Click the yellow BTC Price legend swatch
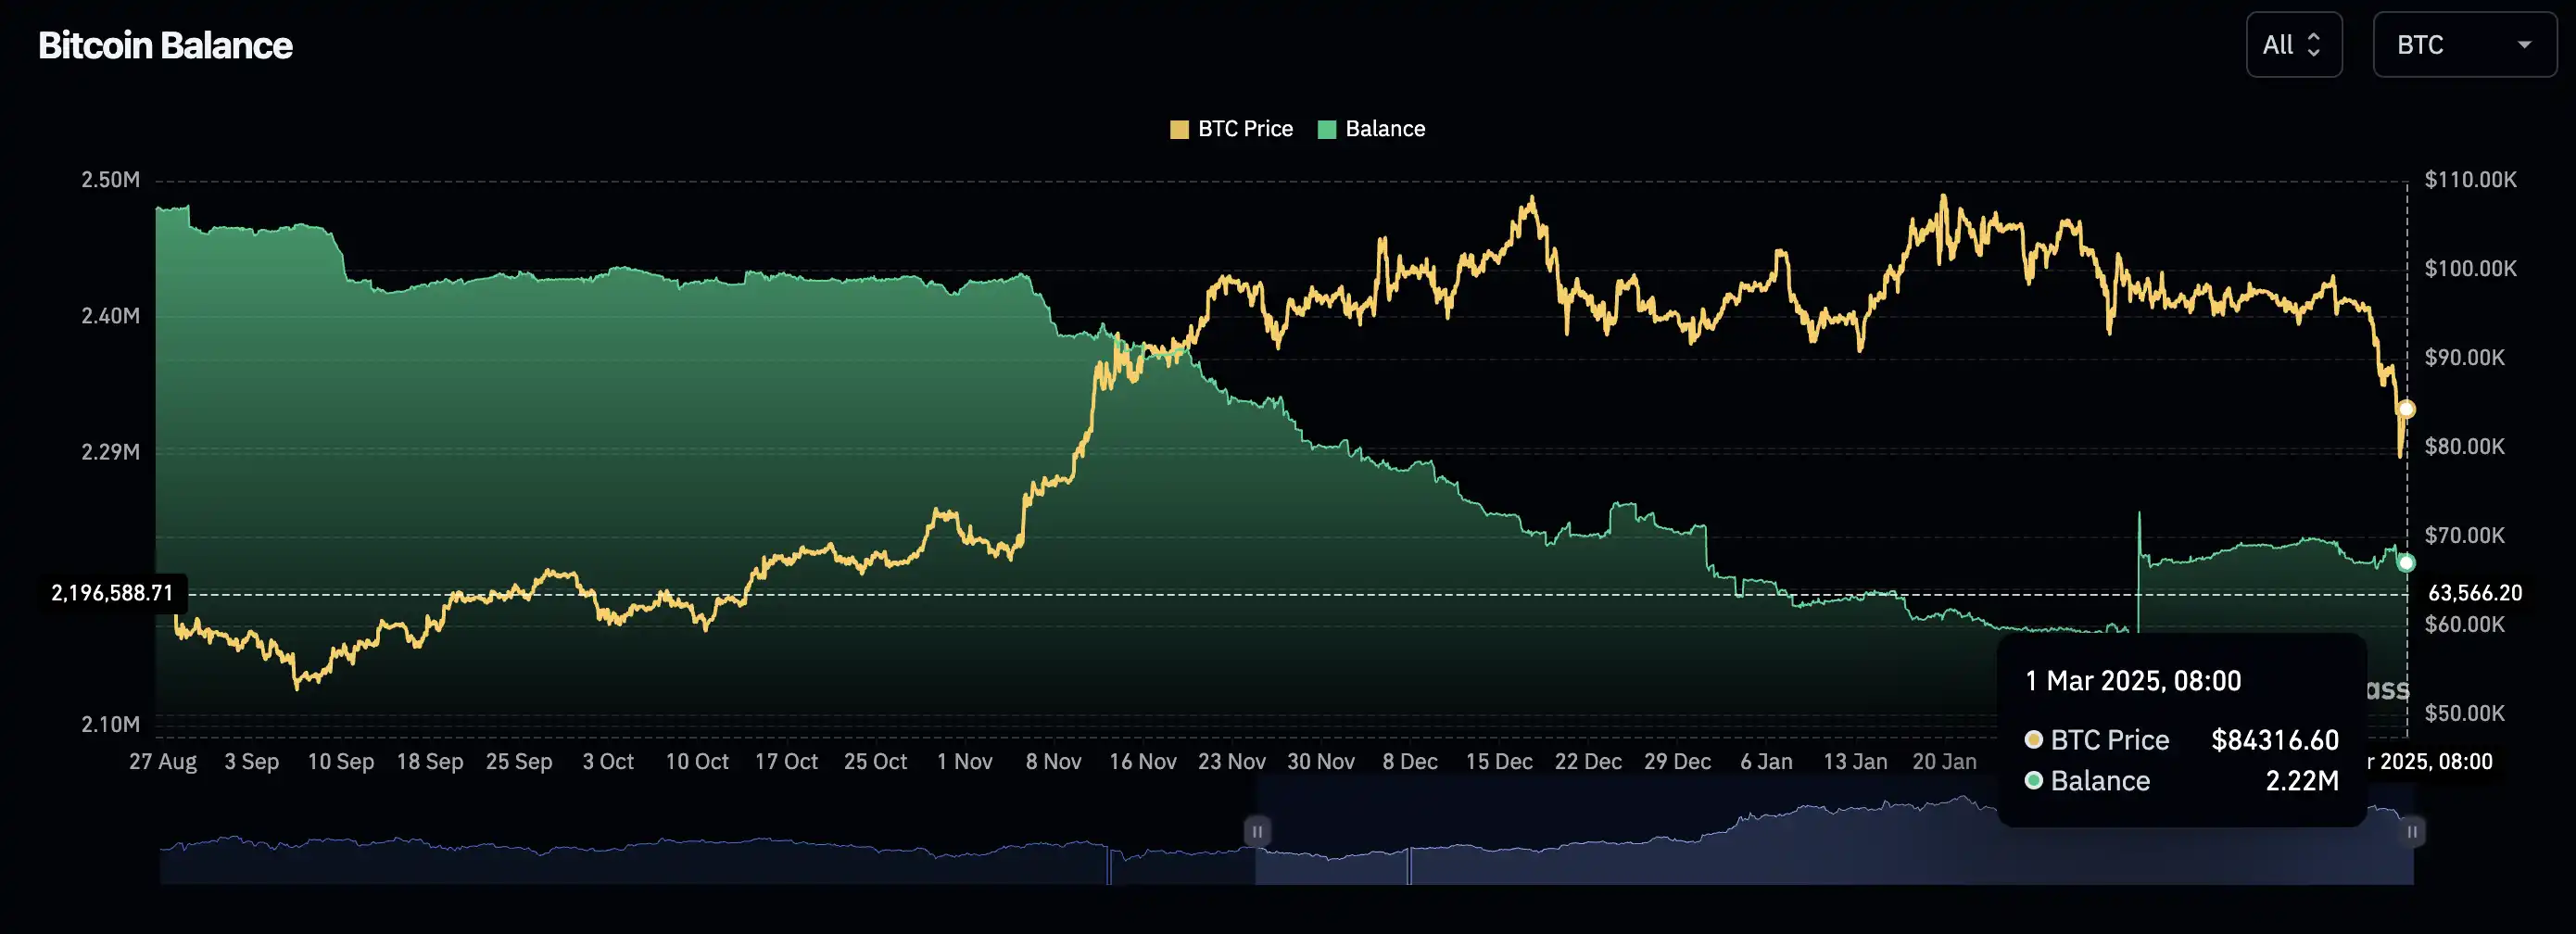Viewport: 2576px width, 934px height. [1179, 129]
